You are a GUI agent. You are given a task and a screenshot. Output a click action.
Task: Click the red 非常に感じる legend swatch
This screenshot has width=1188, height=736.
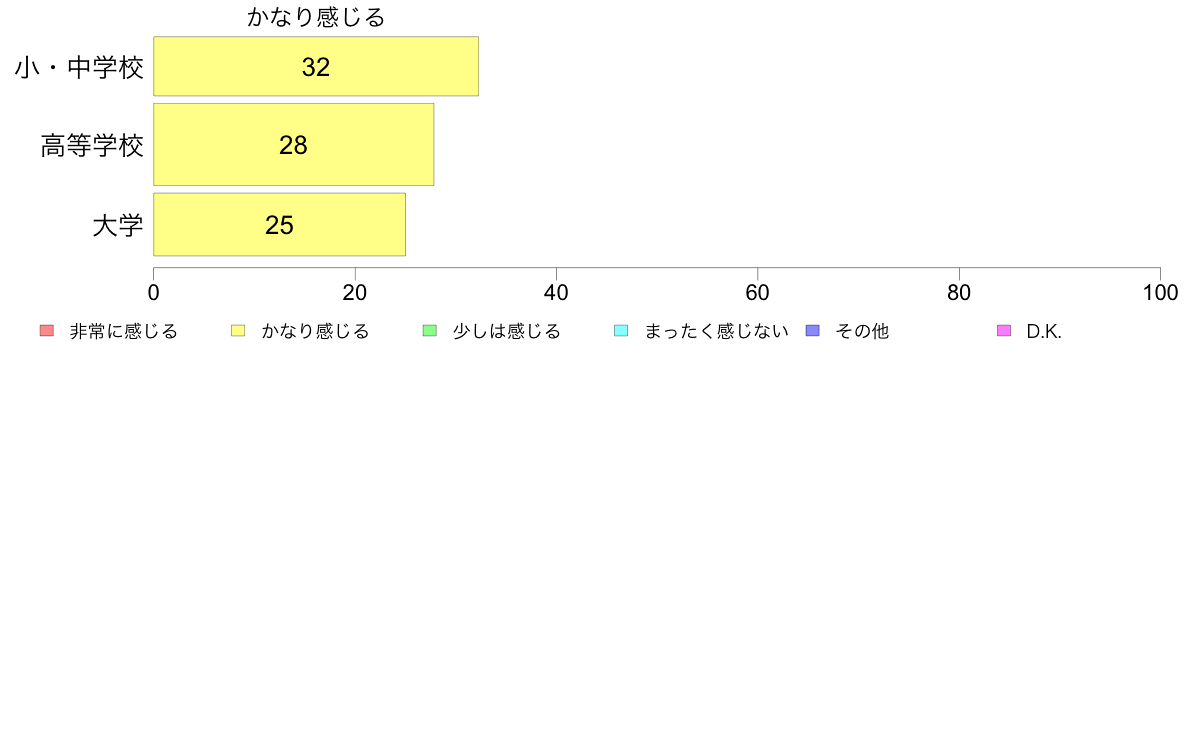[47, 330]
